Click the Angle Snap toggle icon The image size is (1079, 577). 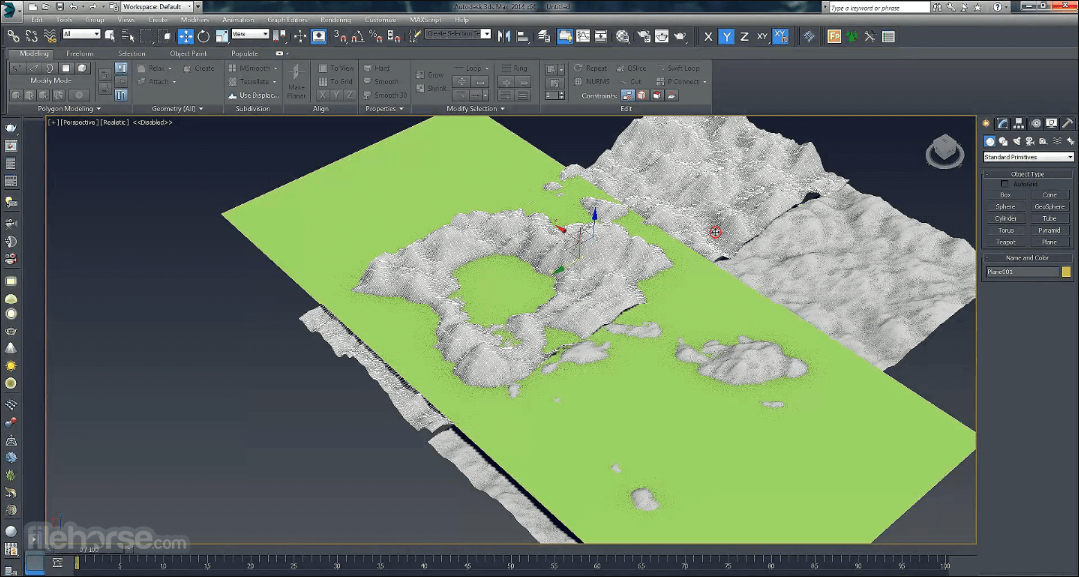tap(358, 36)
